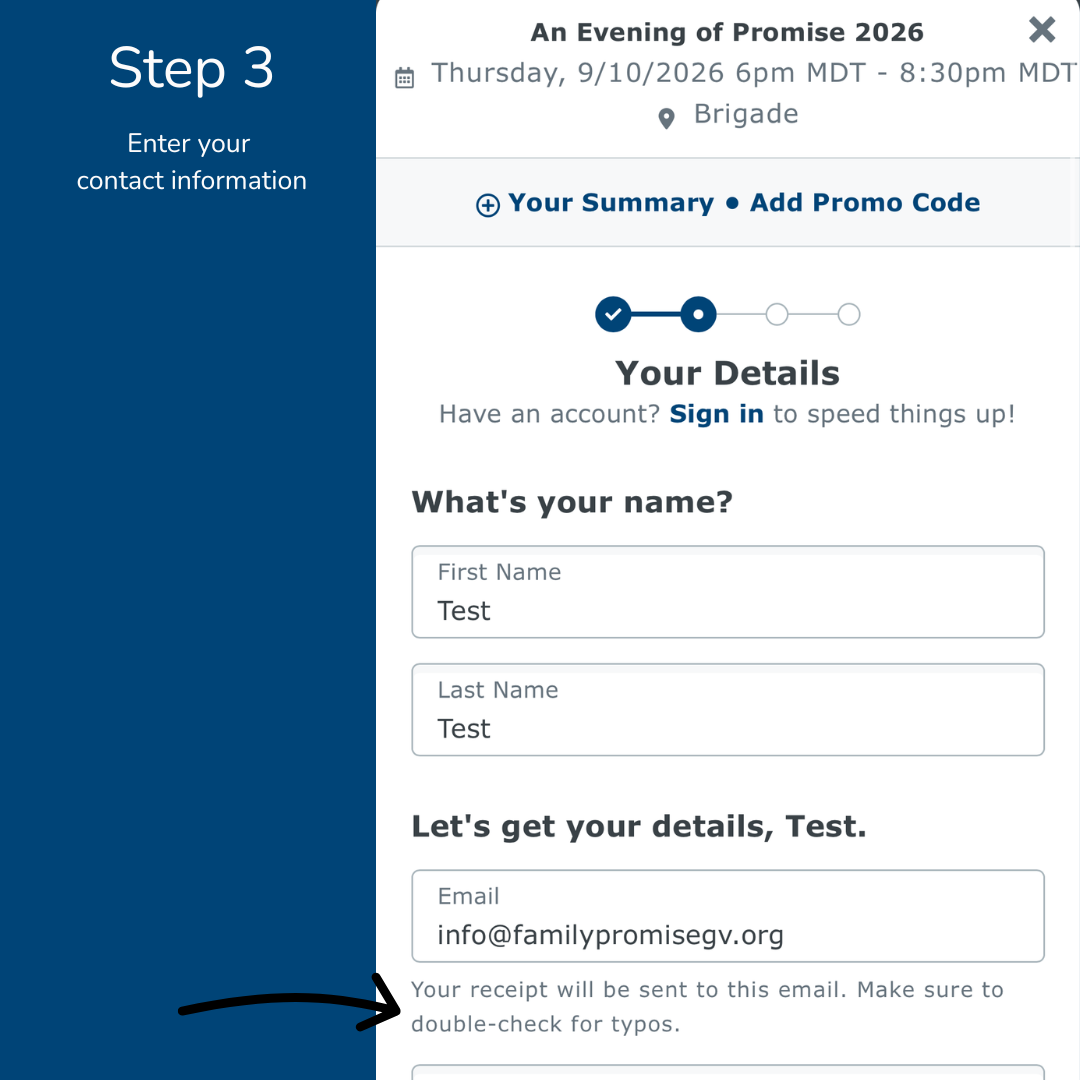The width and height of the screenshot is (1080, 1080).
Task: Expand Your Summary with the plus icon
Action: pyautogui.click(x=488, y=205)
